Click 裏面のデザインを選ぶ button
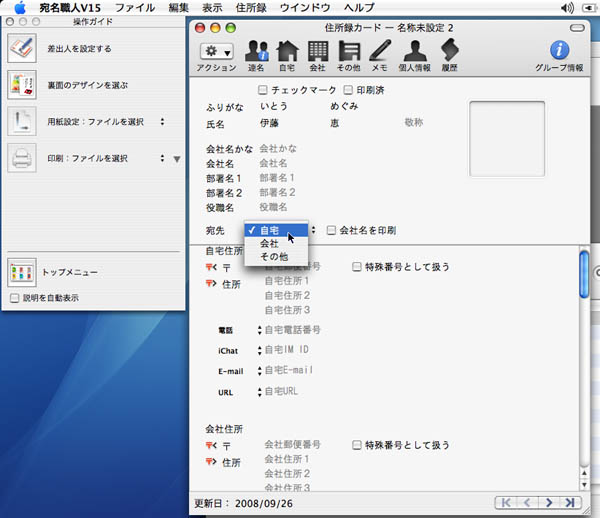Screen dimensions: 600x518 pyautogui.click(x=87, y=85)
